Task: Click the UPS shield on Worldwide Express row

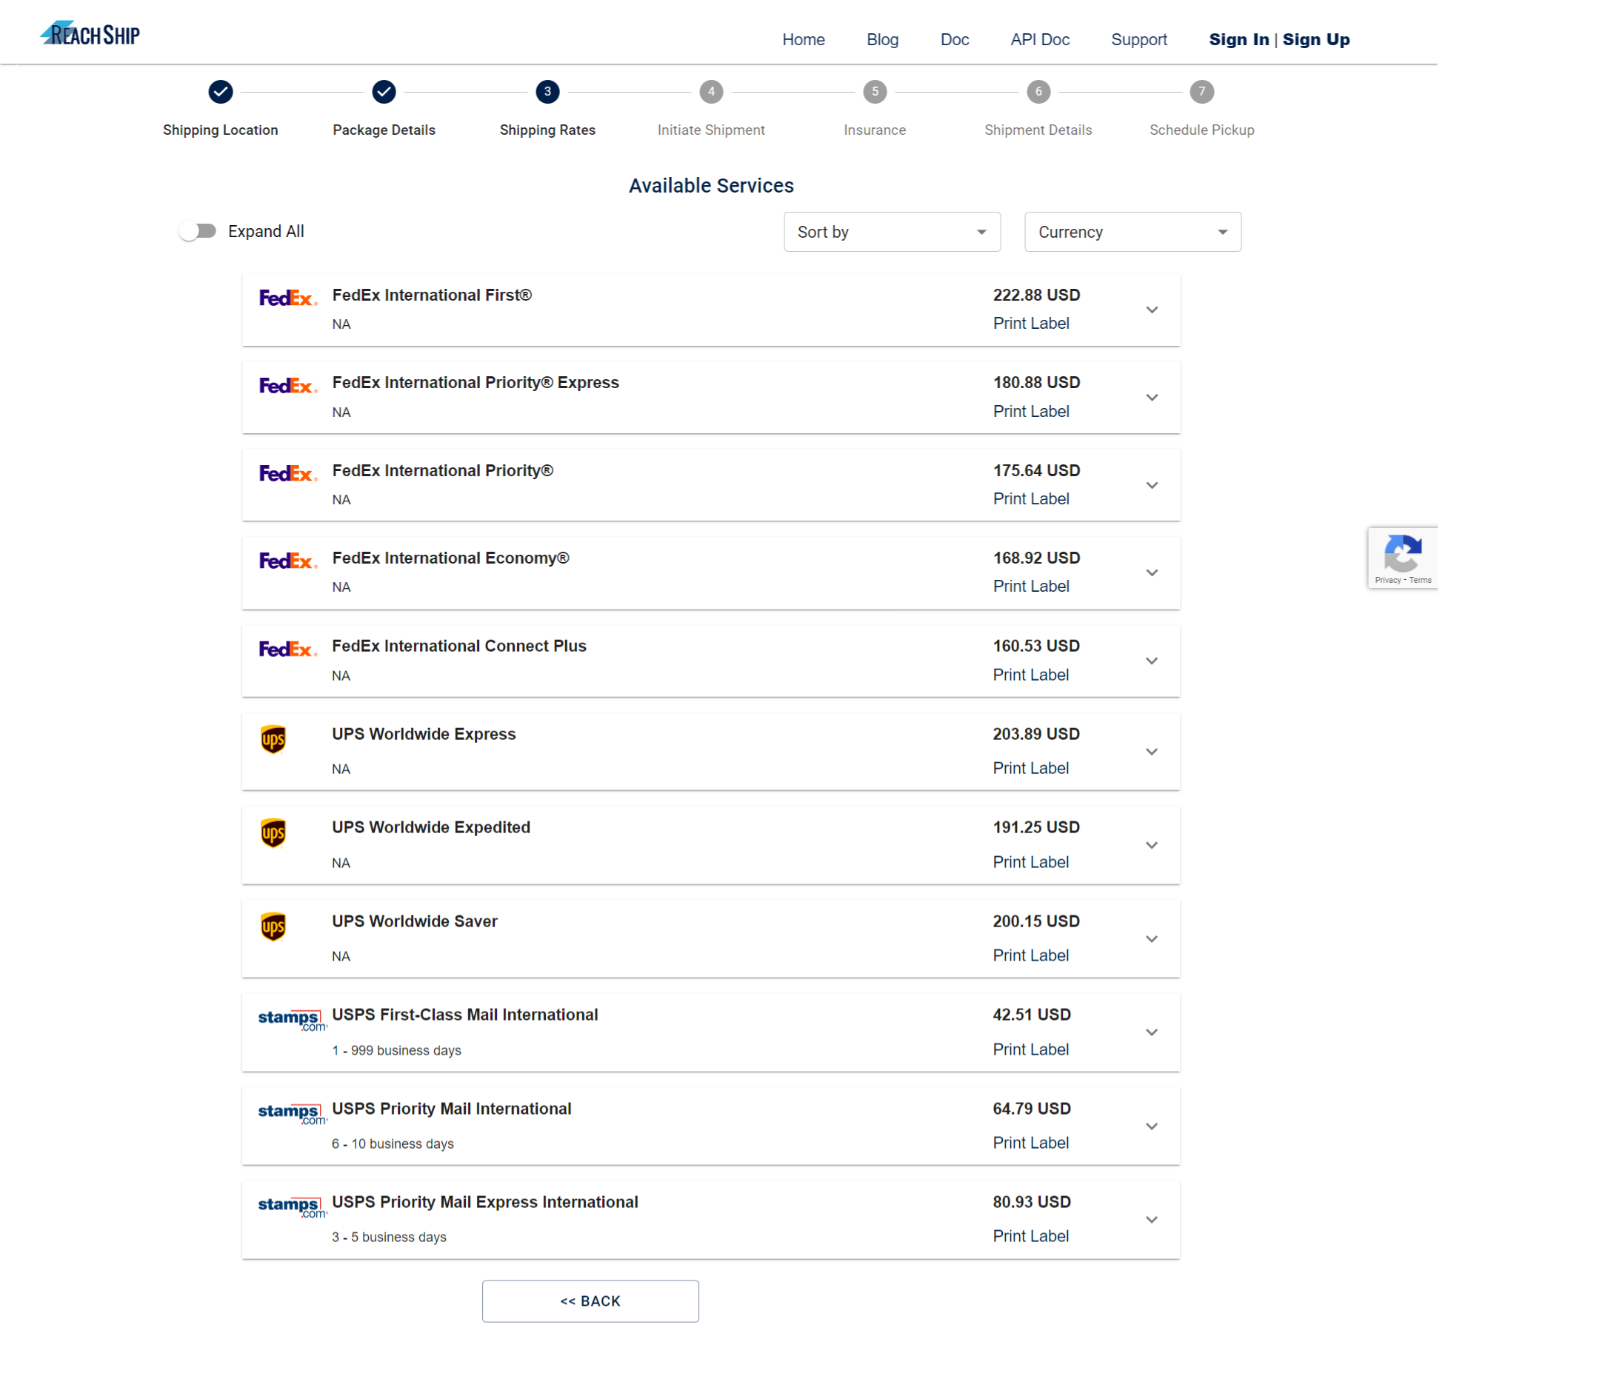Action: click(273, 739)
